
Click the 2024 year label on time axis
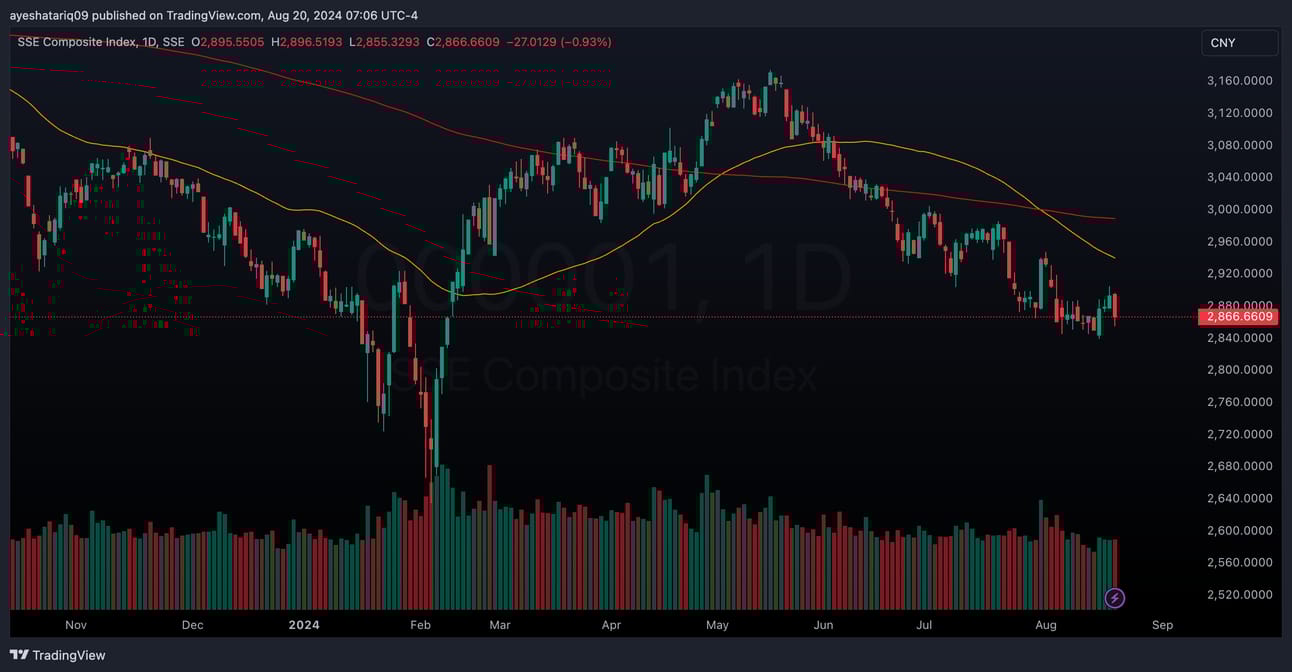(304, 625)
